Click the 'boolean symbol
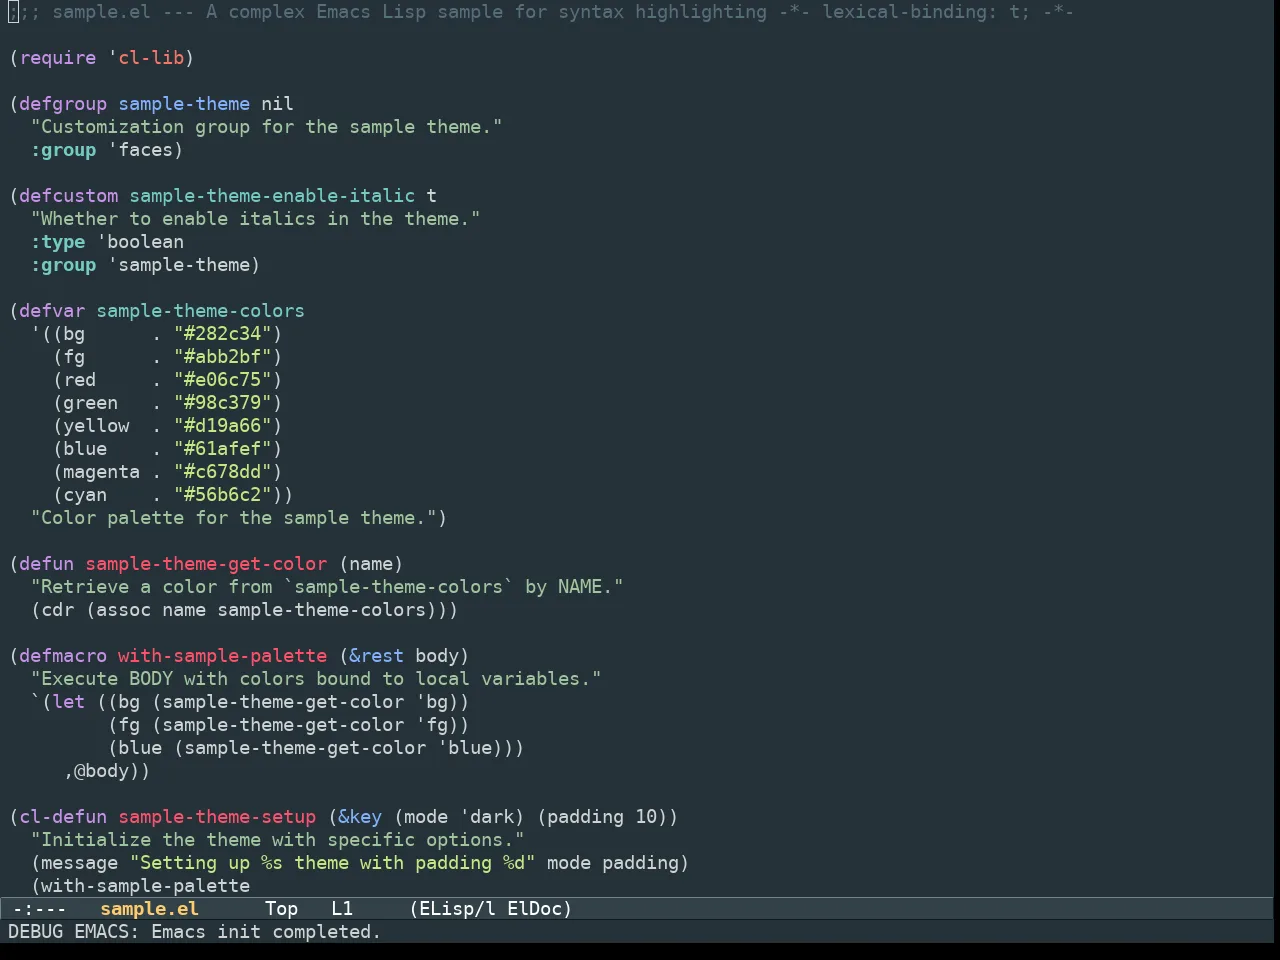Screen dimensions: 1280x960 point(141,242)
